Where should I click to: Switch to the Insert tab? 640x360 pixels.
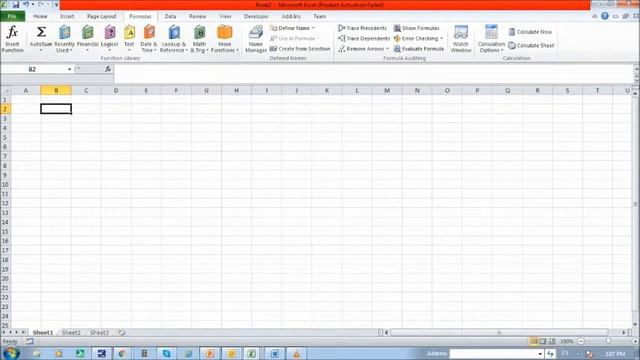tap(67, 16)
